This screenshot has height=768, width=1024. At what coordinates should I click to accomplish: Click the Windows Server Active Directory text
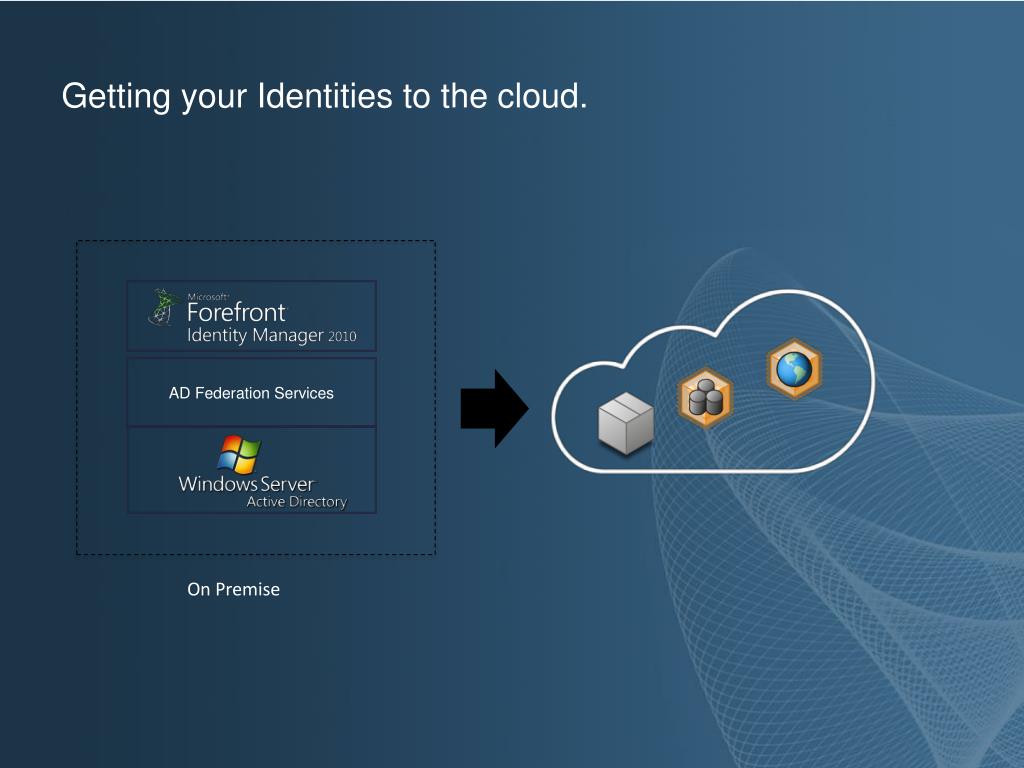[x=263, y=492]
